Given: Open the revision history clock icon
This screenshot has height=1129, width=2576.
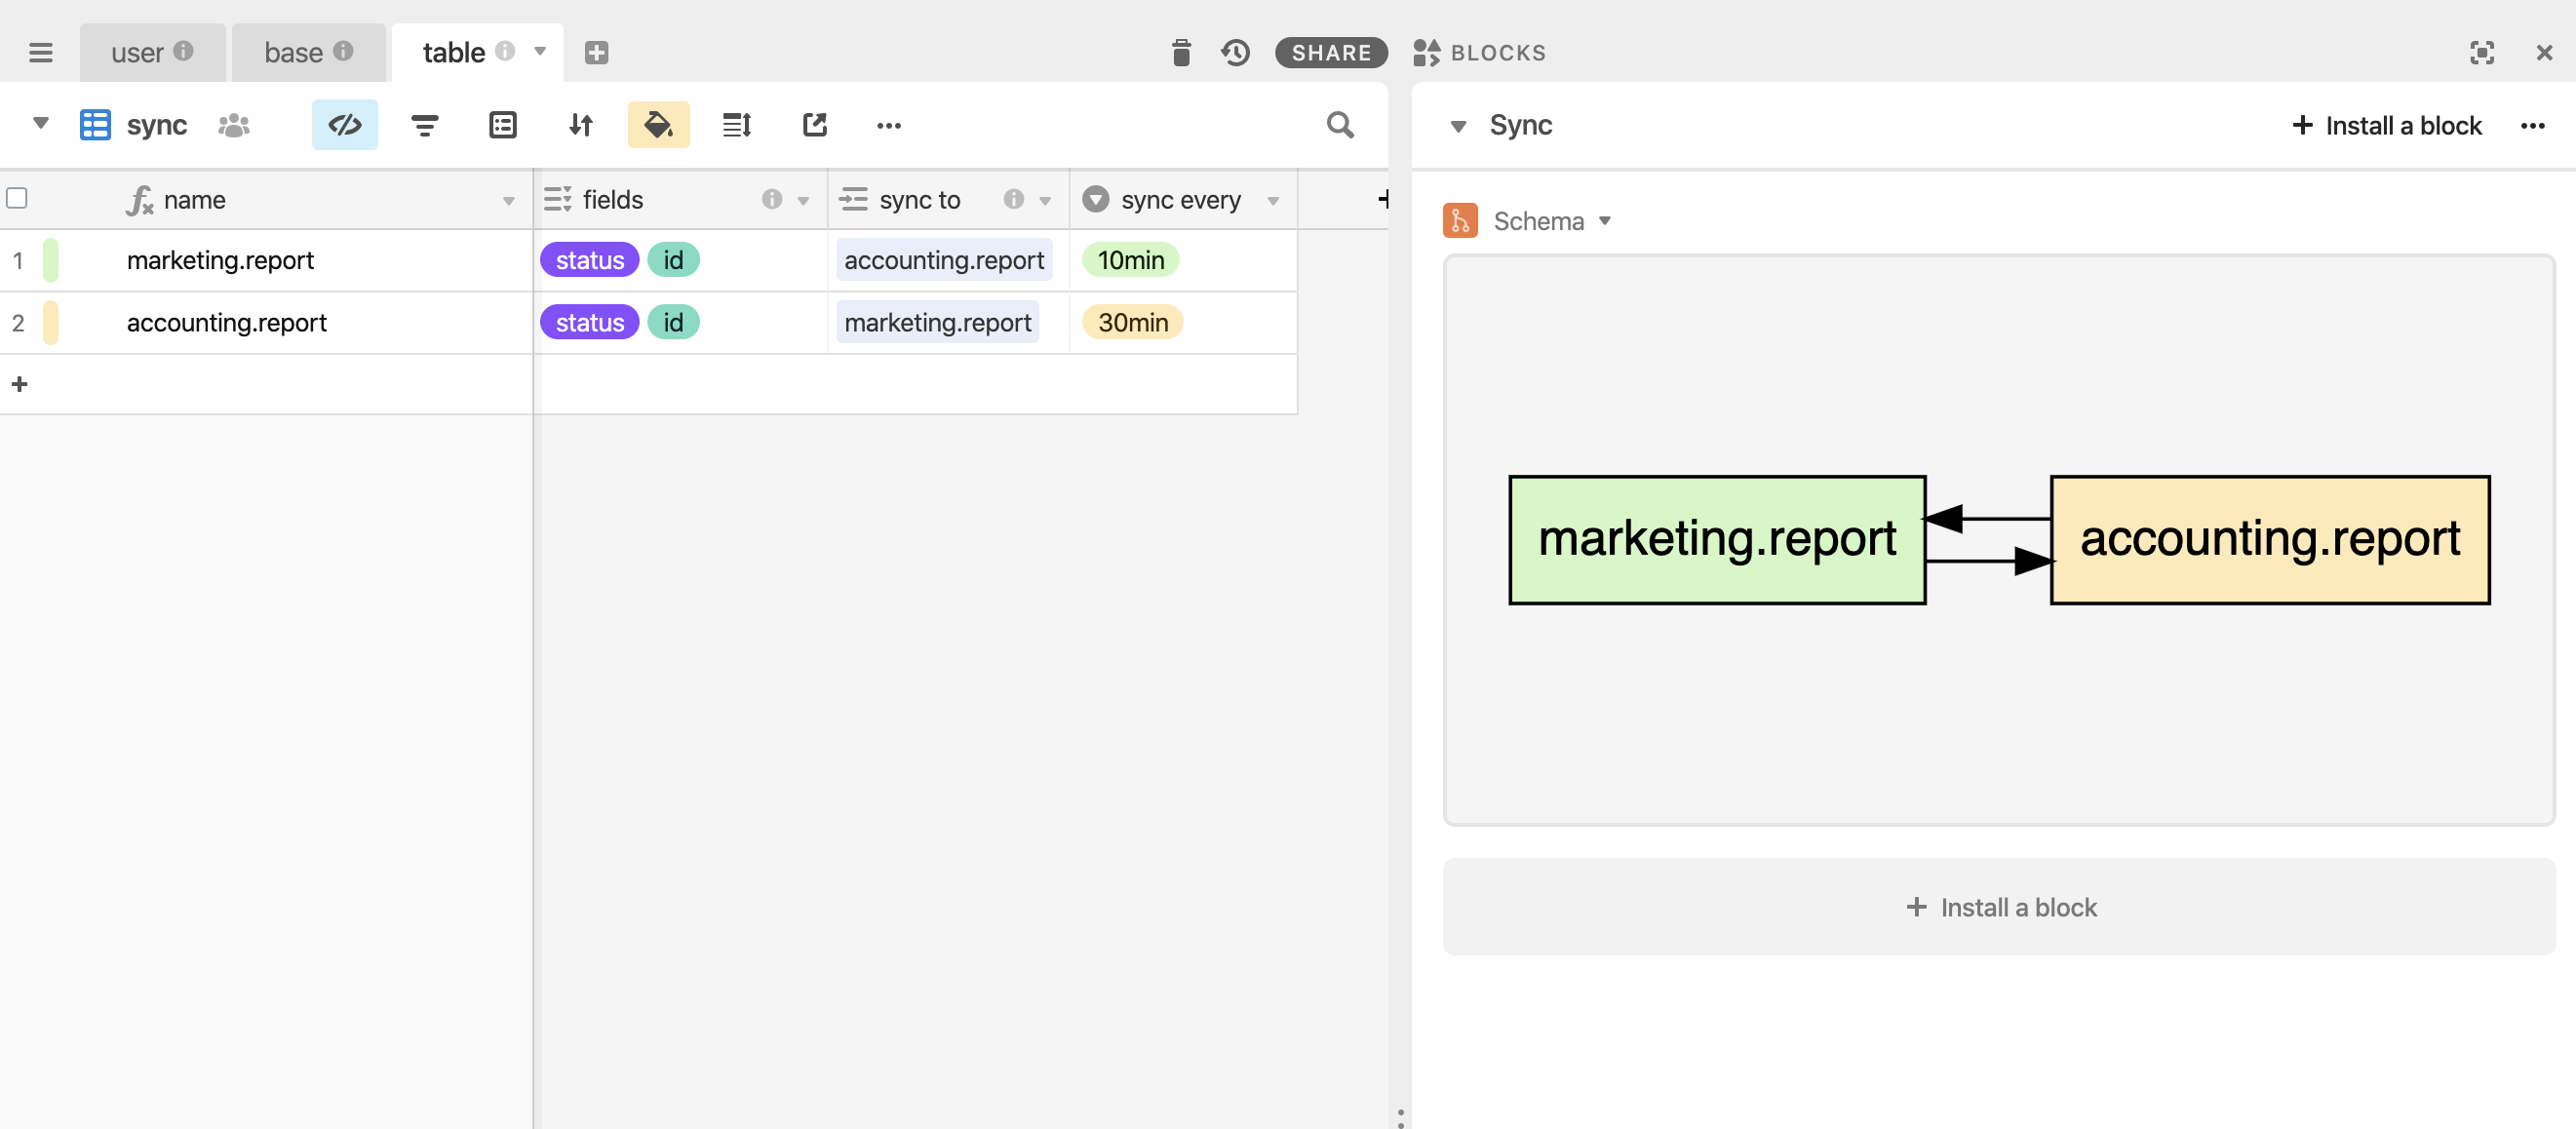Looking at the screenshot, I should coord(1235,52).
